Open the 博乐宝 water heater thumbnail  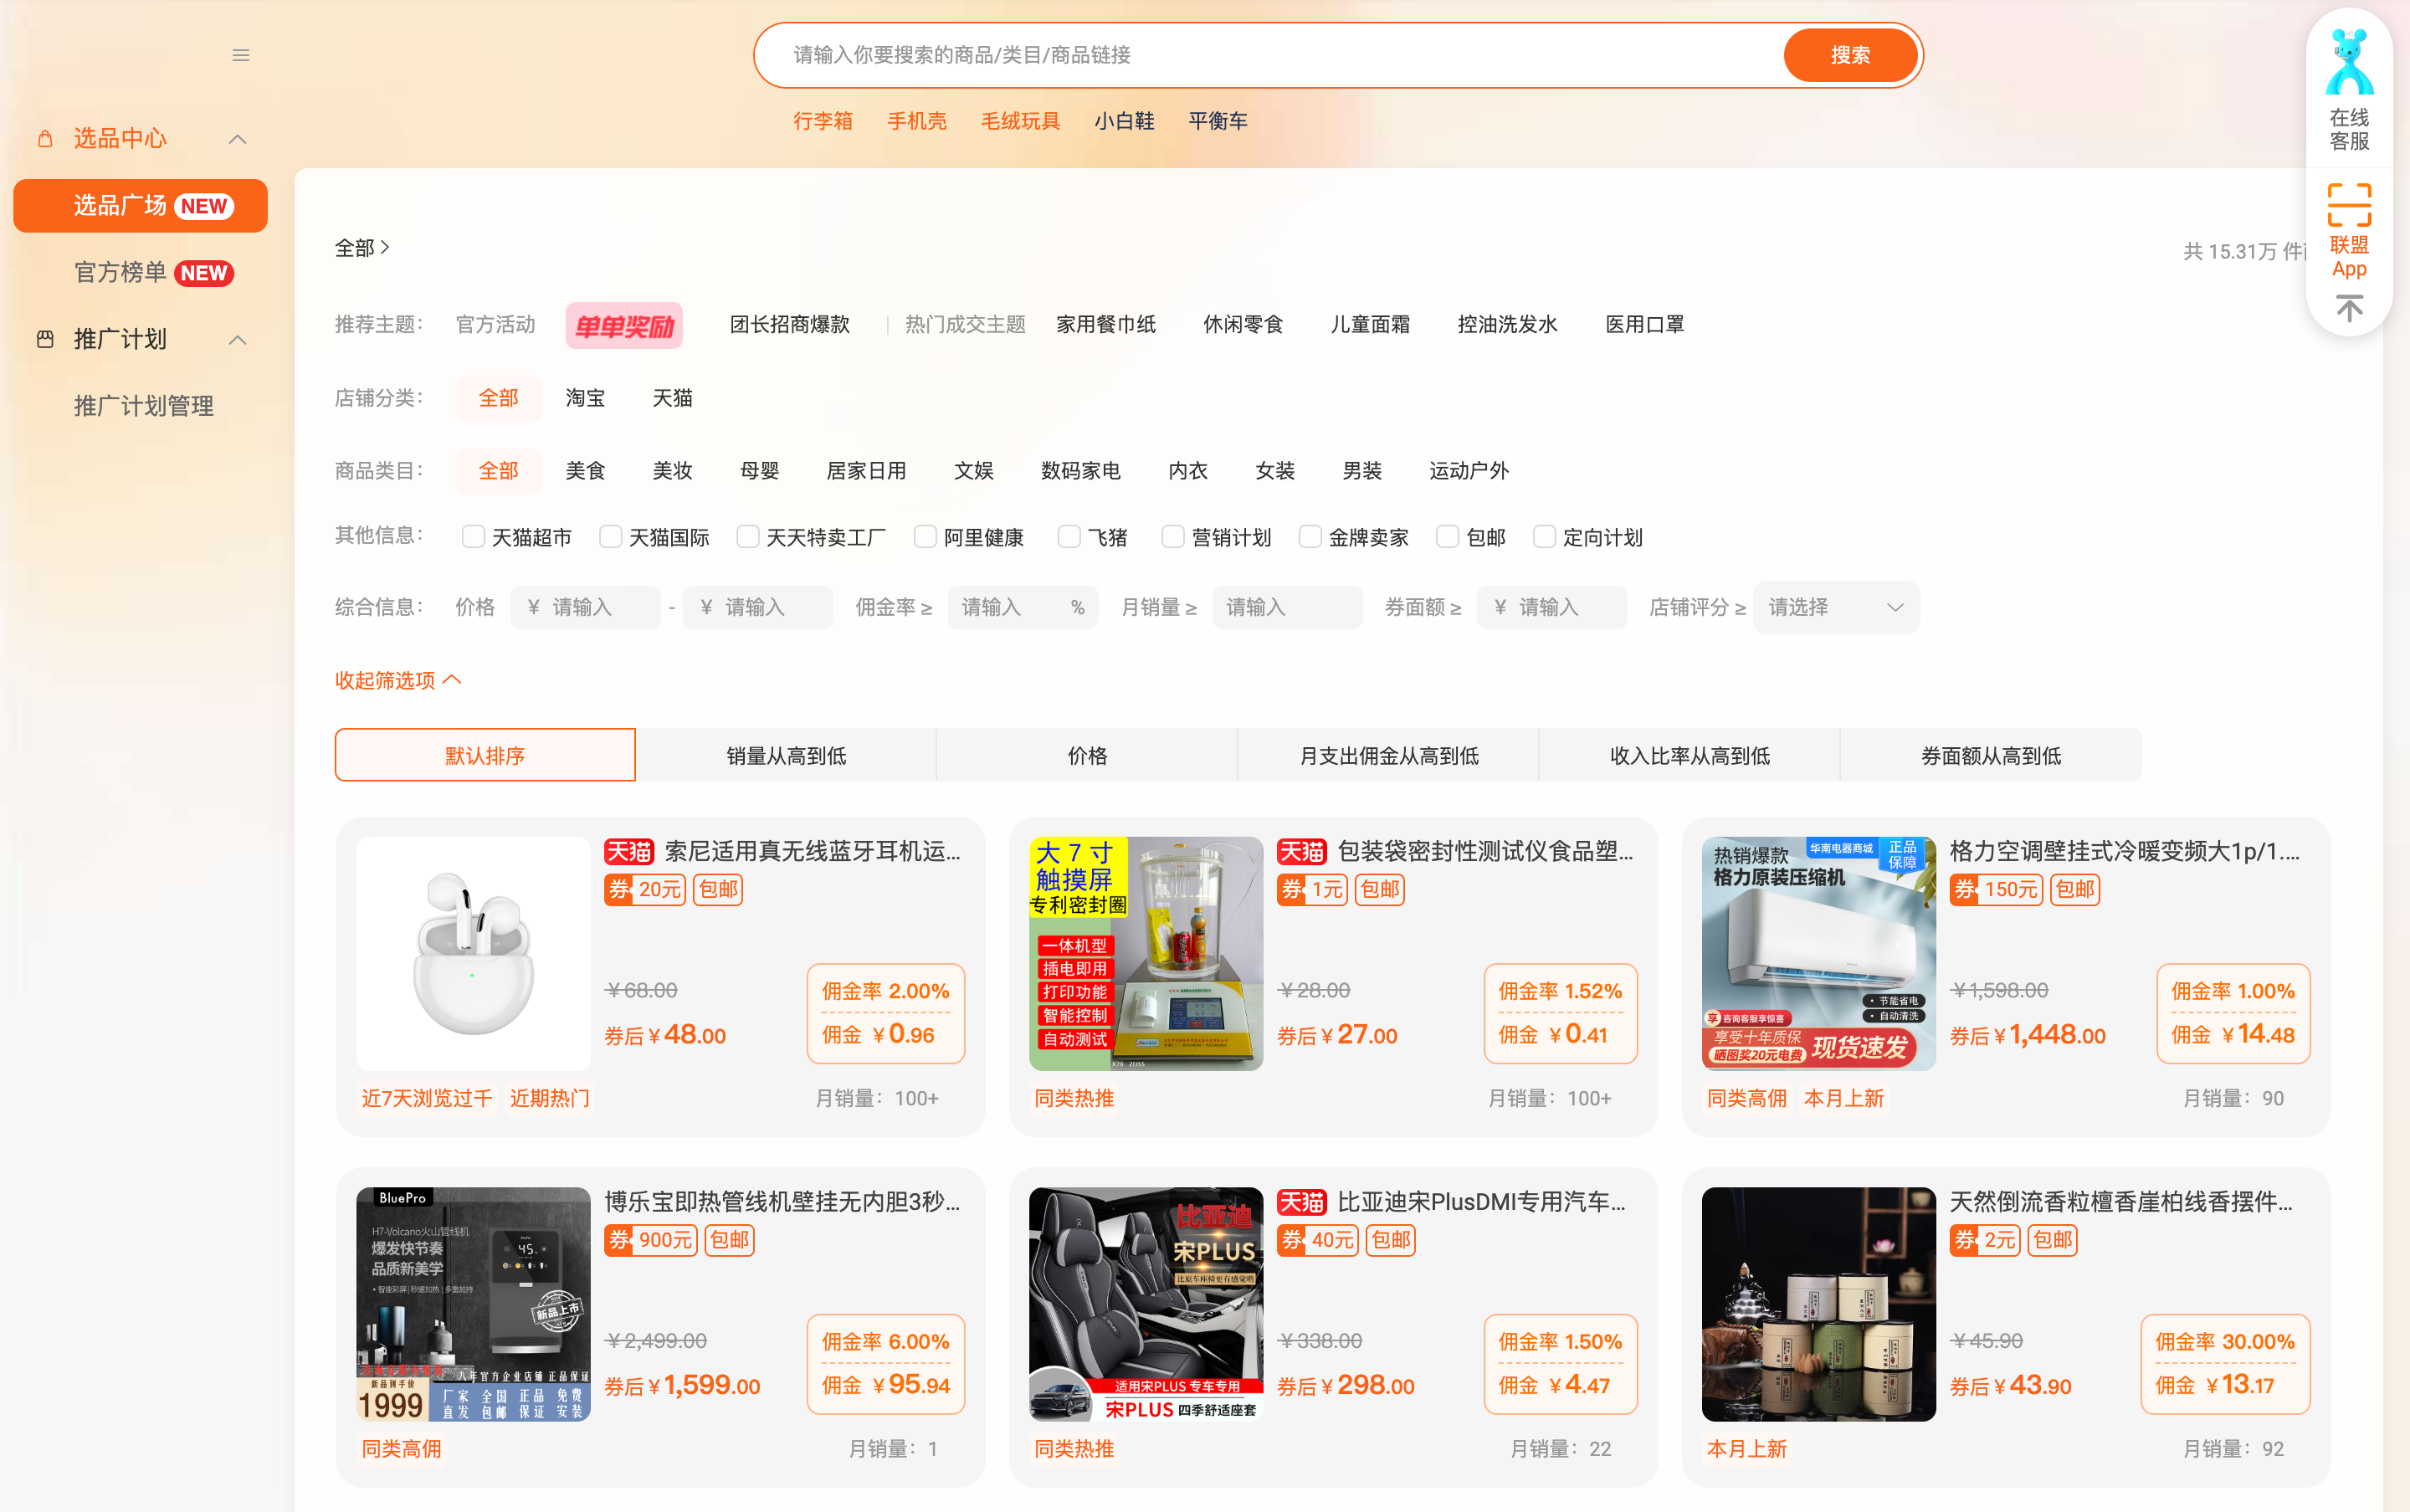pyautogui.click(x=473, y=1304)
